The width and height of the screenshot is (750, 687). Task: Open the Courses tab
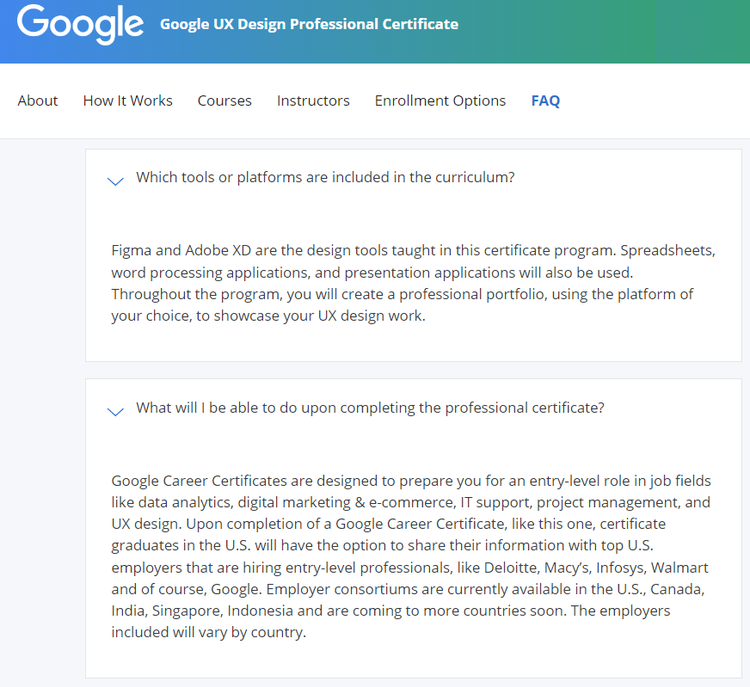tap(224, 100)
